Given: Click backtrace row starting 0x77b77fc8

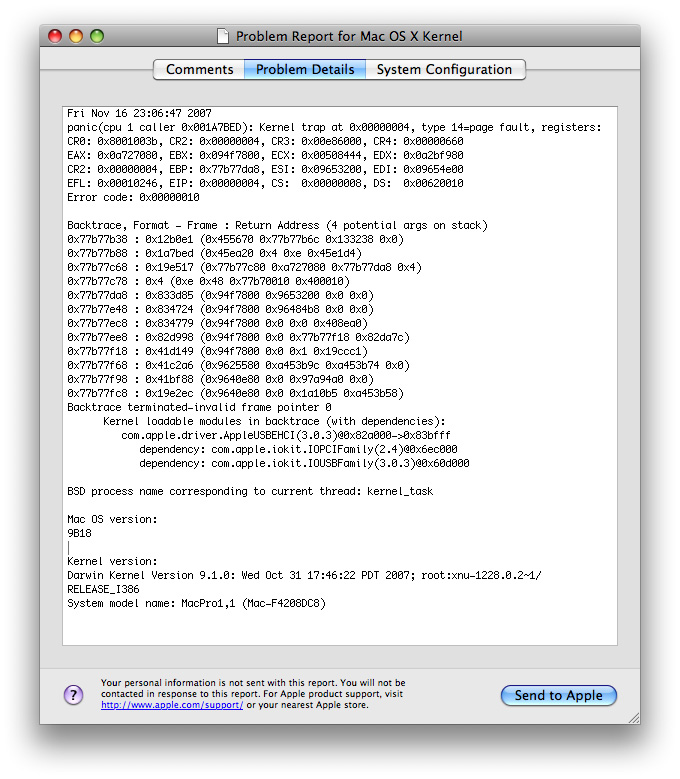Looking at the screenshot, I should 235,393.
